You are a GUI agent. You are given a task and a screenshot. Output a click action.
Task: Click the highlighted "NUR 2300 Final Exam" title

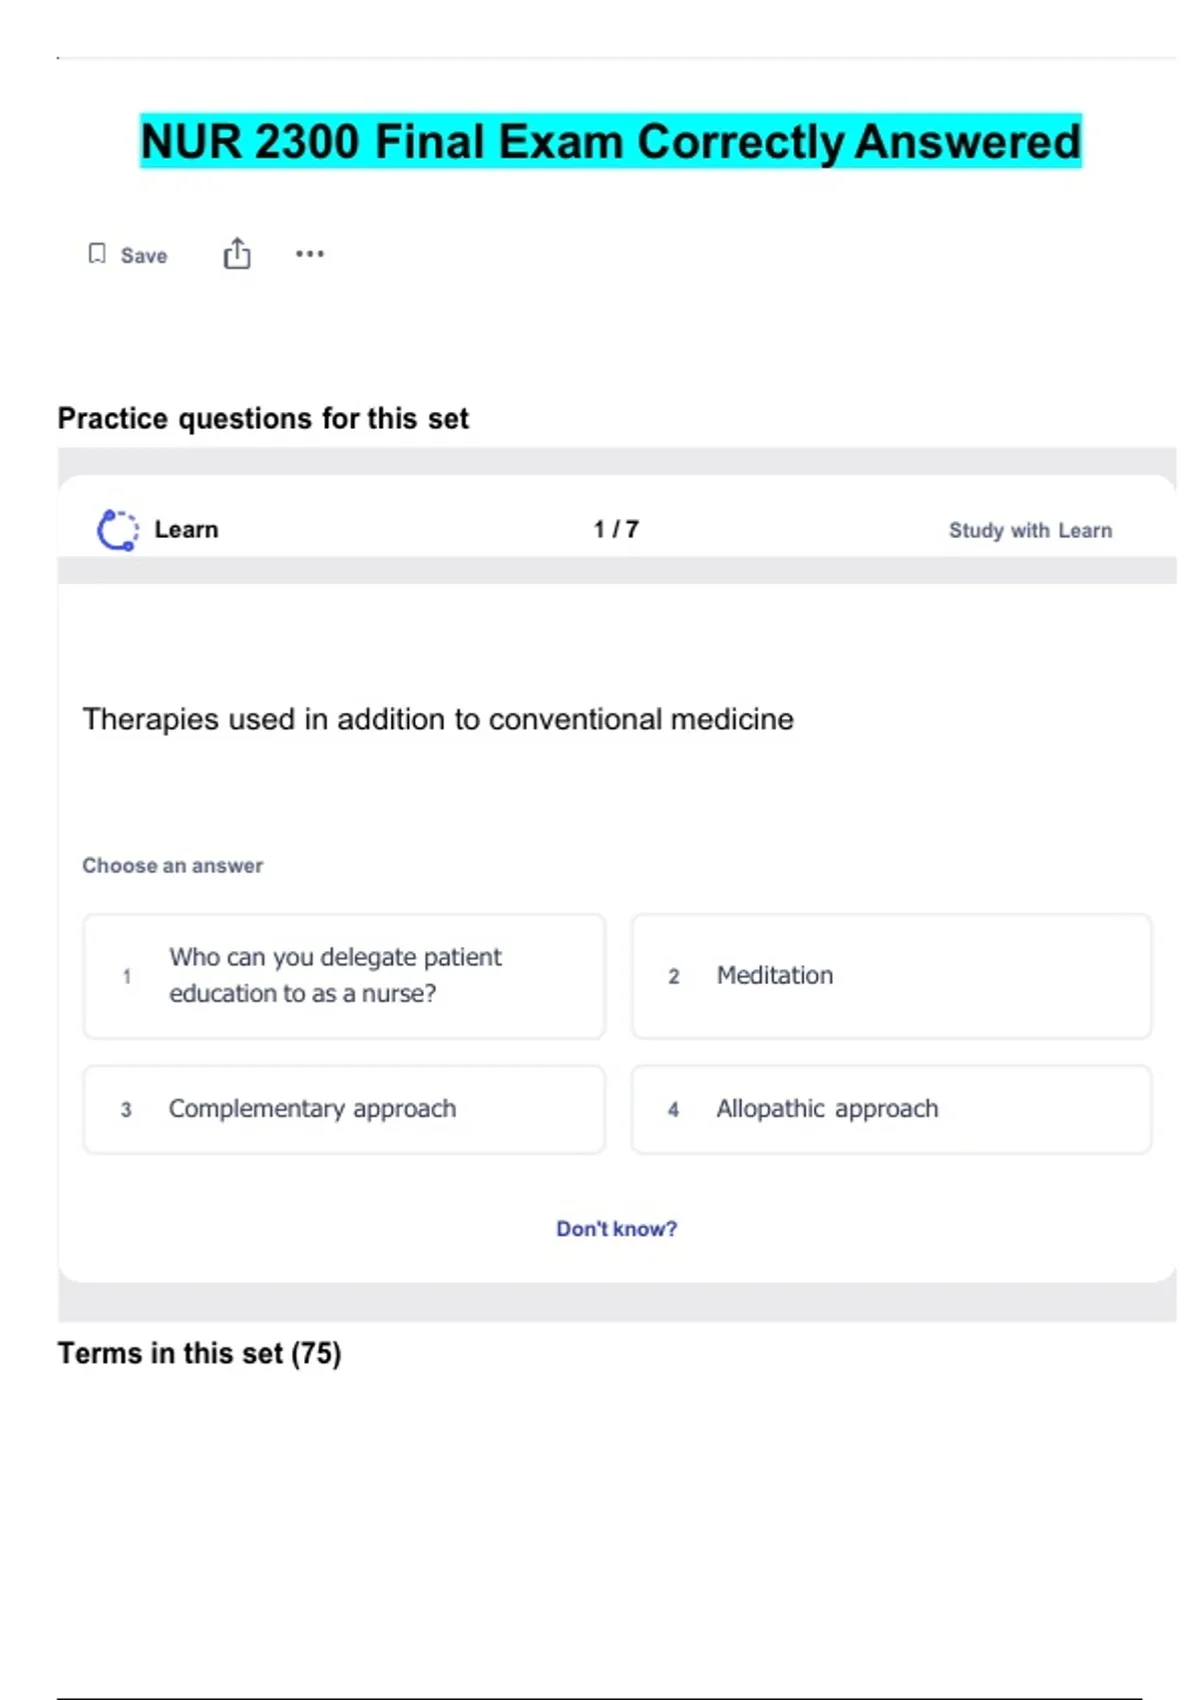coord(610,141)
